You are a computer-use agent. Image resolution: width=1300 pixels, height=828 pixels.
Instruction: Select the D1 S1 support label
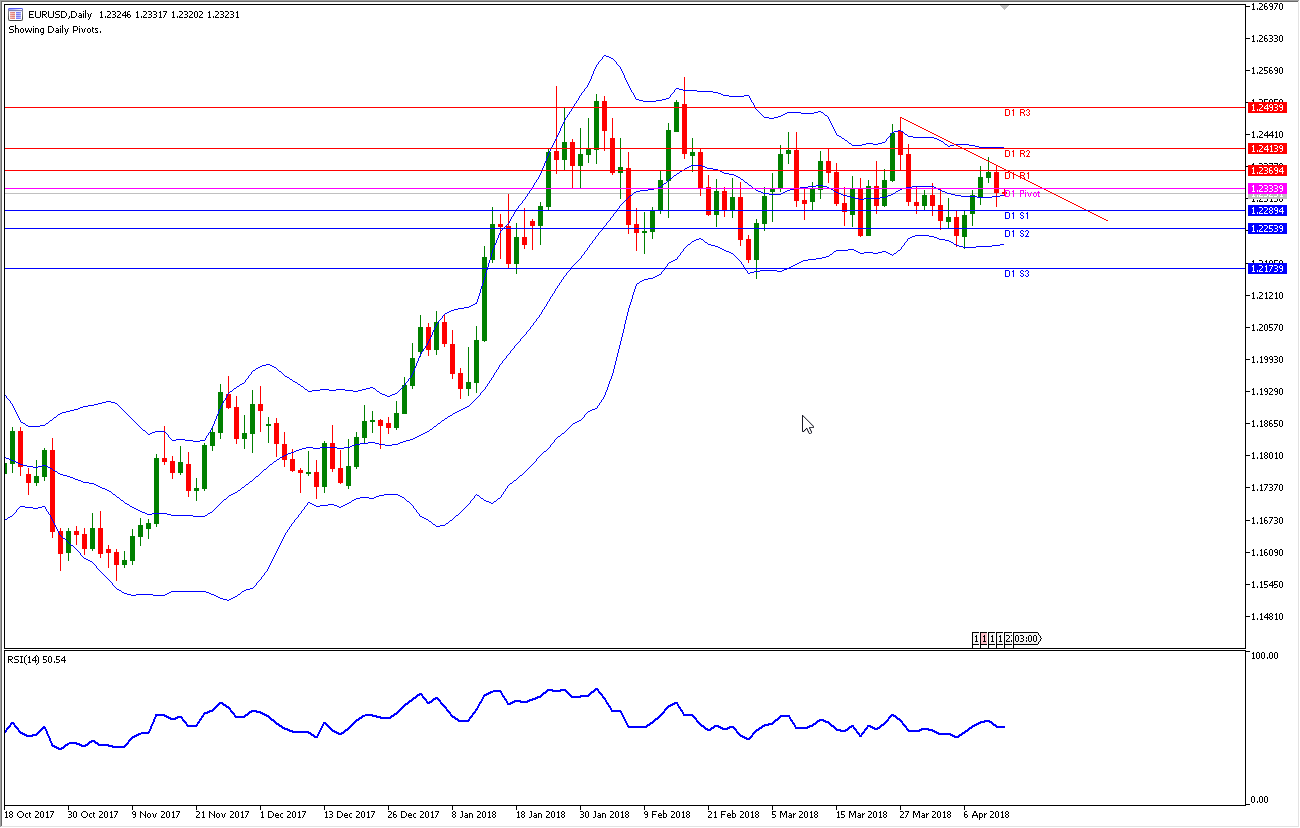[1017, 216]
